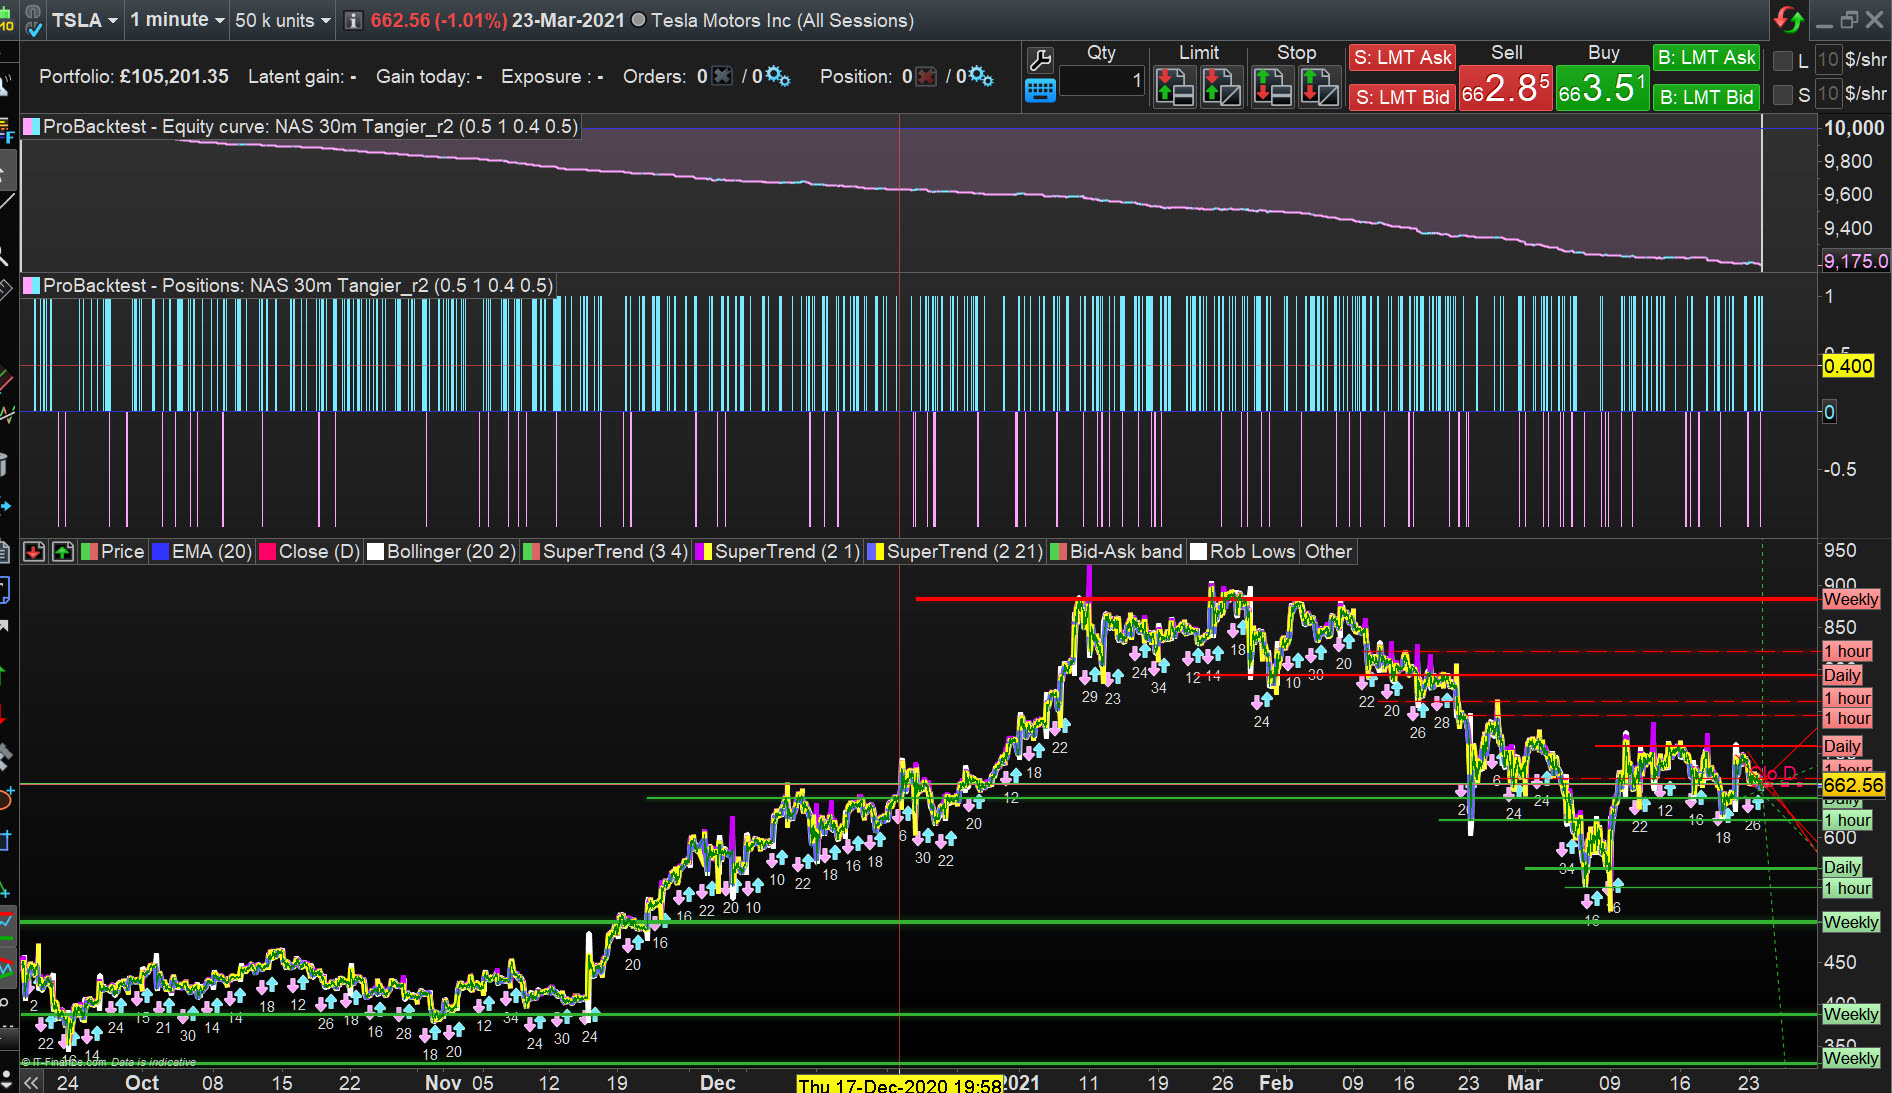Image resolution: width=1892 pixels, height=1093 pixels.
Task: Open the order settings wrench icon
Action: tap(1040, 60)
